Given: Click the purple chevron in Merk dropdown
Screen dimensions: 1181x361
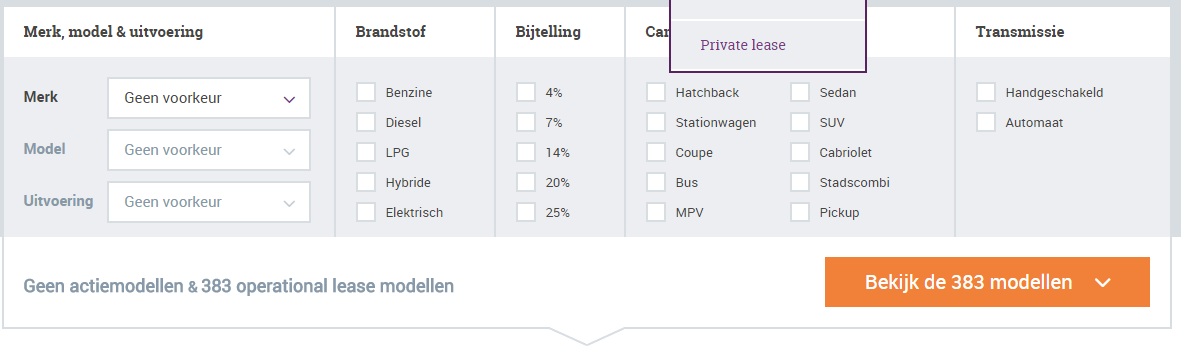Looking at the screenshot, I should [289, 99].
